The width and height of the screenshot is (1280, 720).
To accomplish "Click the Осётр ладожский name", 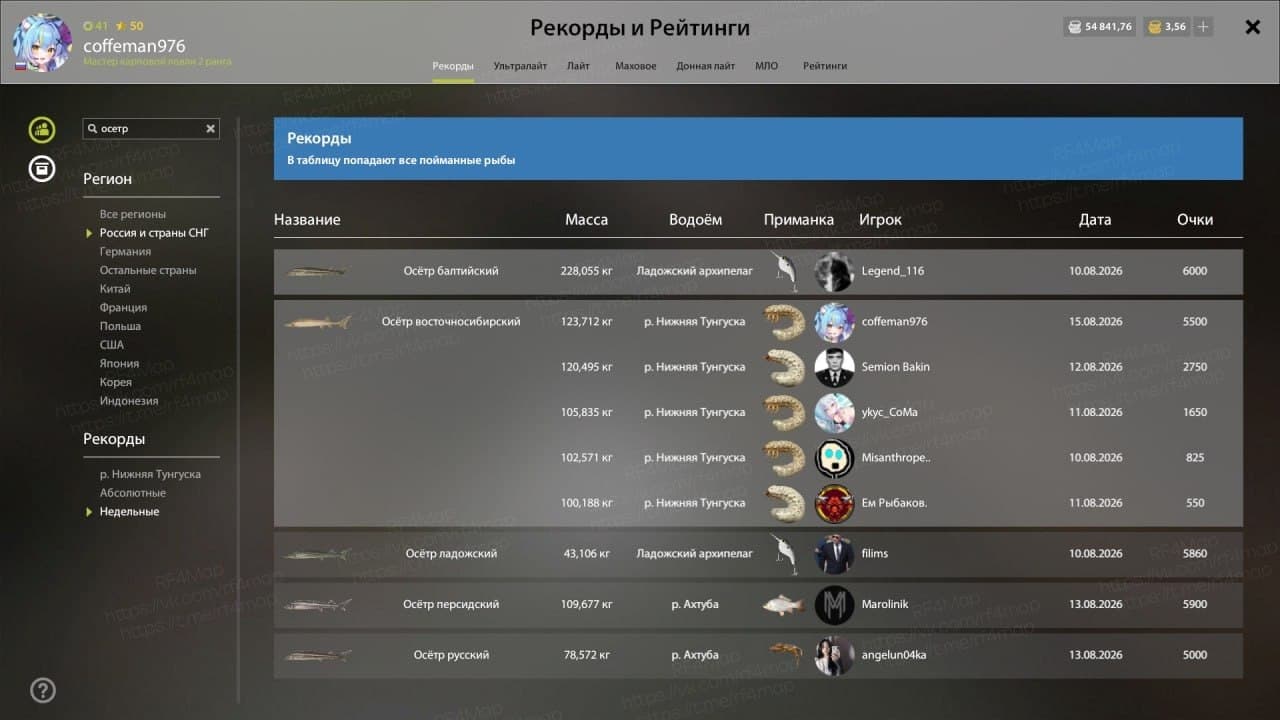I will [451, 554].
